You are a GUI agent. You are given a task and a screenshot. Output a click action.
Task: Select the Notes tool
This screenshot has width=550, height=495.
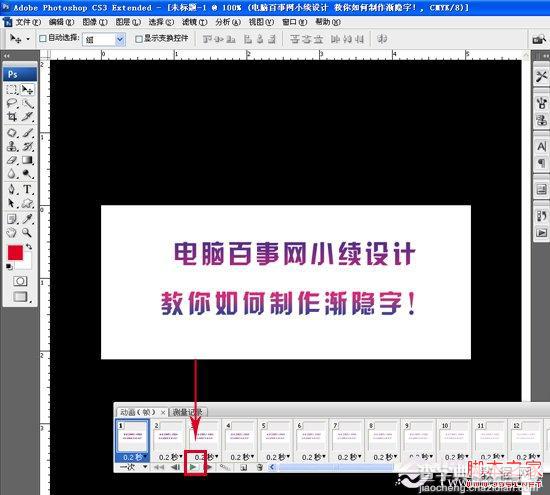[x=12, y=219]
